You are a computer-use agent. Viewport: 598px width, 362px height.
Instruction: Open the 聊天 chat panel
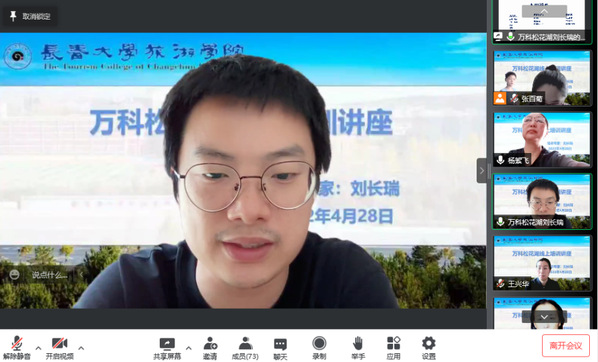pos(280,348)
